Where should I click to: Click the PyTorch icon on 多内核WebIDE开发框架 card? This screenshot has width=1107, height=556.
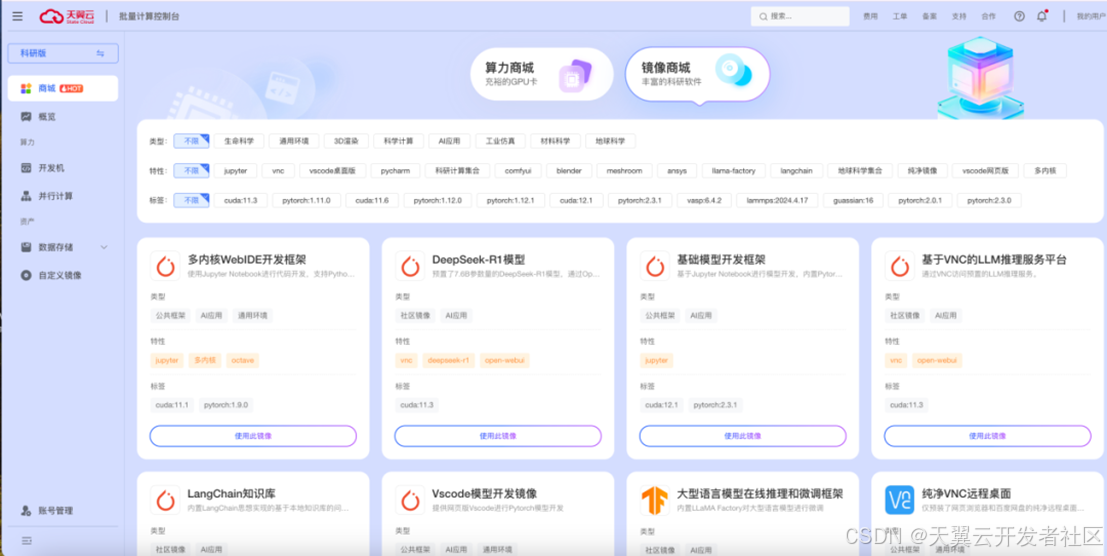click(165, 266)
